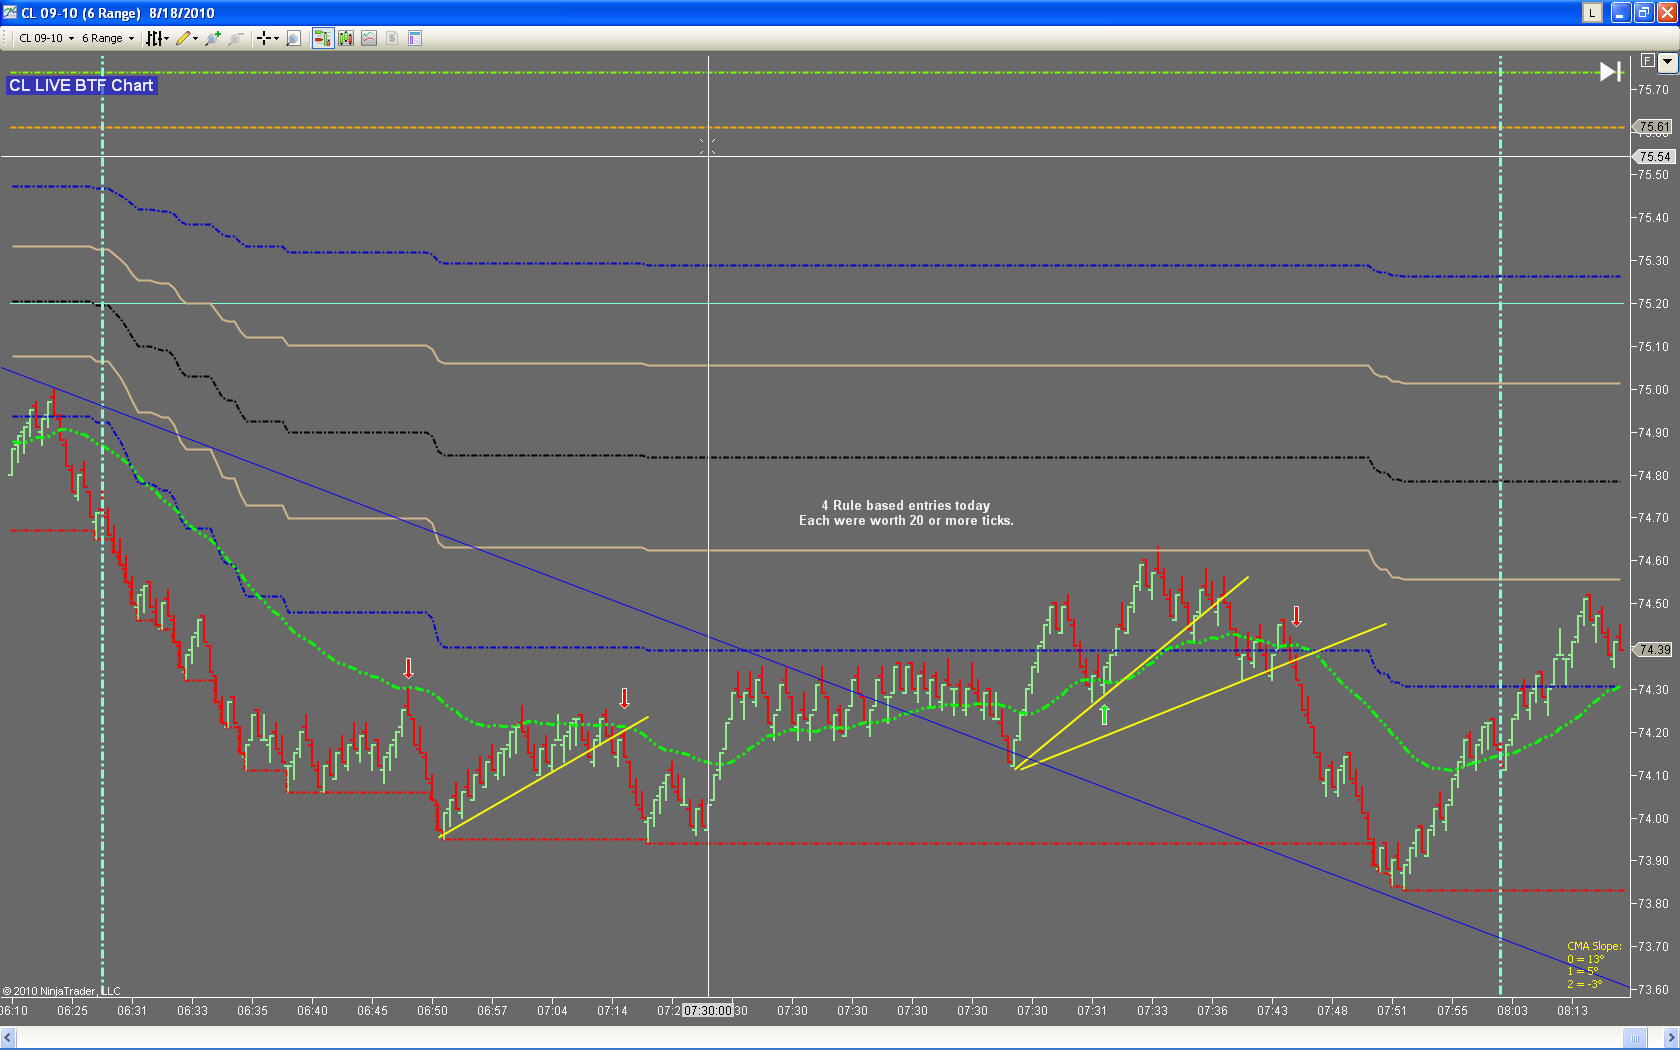
Task: Click the 08:13 time axis label
Action: click(1572, 1011)
